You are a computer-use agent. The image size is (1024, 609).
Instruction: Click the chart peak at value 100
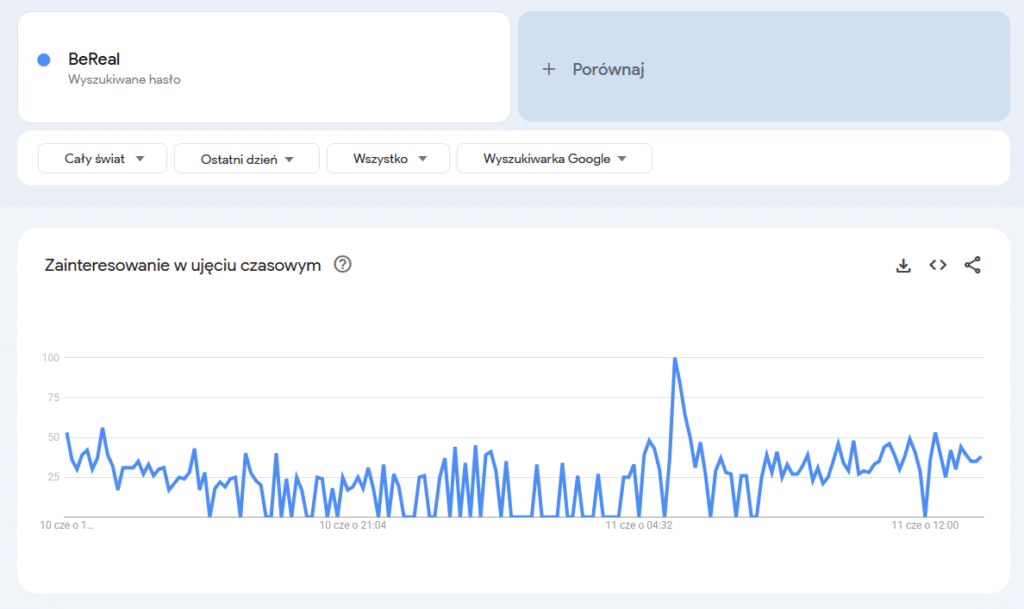point(675,358)
